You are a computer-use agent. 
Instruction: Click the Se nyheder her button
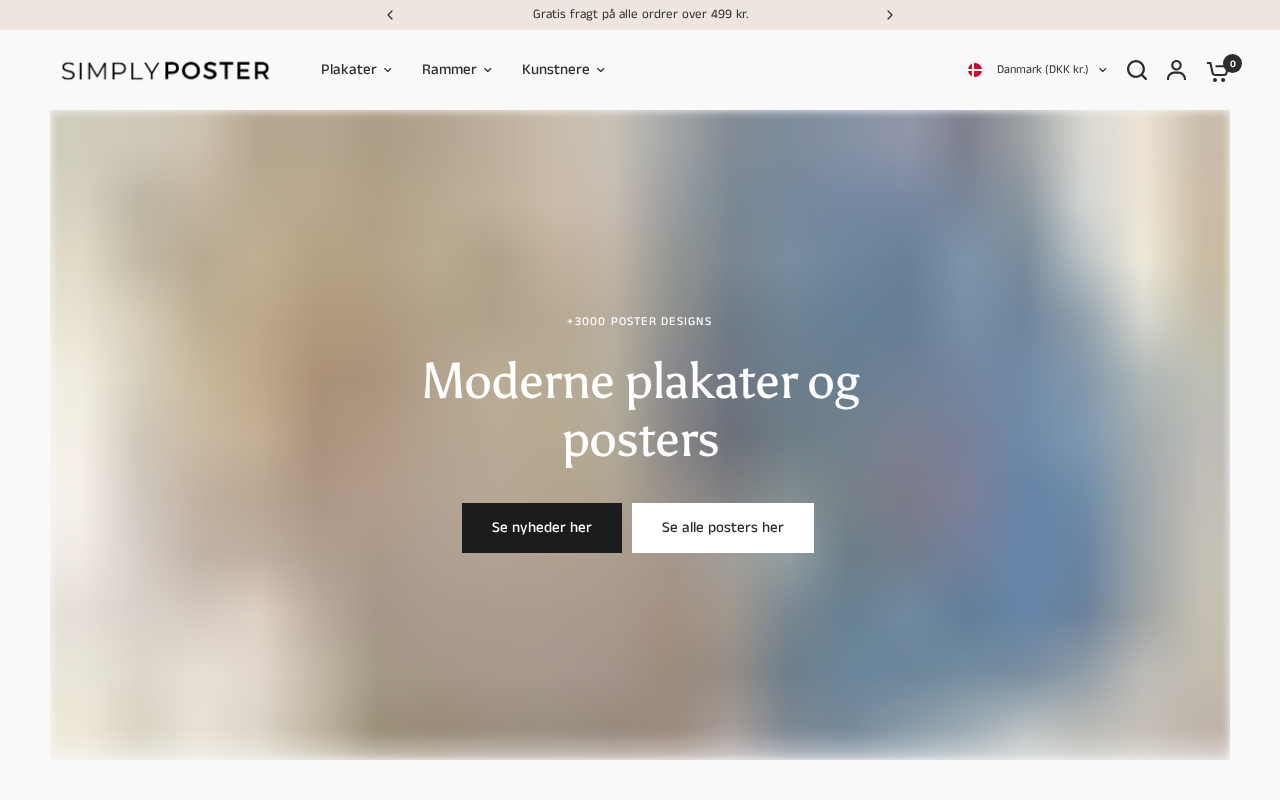click(x=542, y=528)
